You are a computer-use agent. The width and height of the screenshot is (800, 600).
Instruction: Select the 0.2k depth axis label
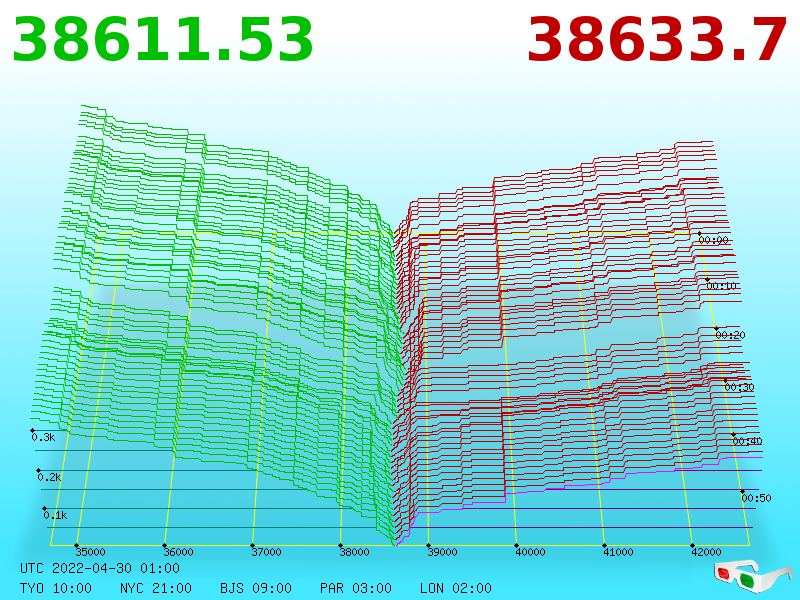pyautogui.click(x=49, y=478)
